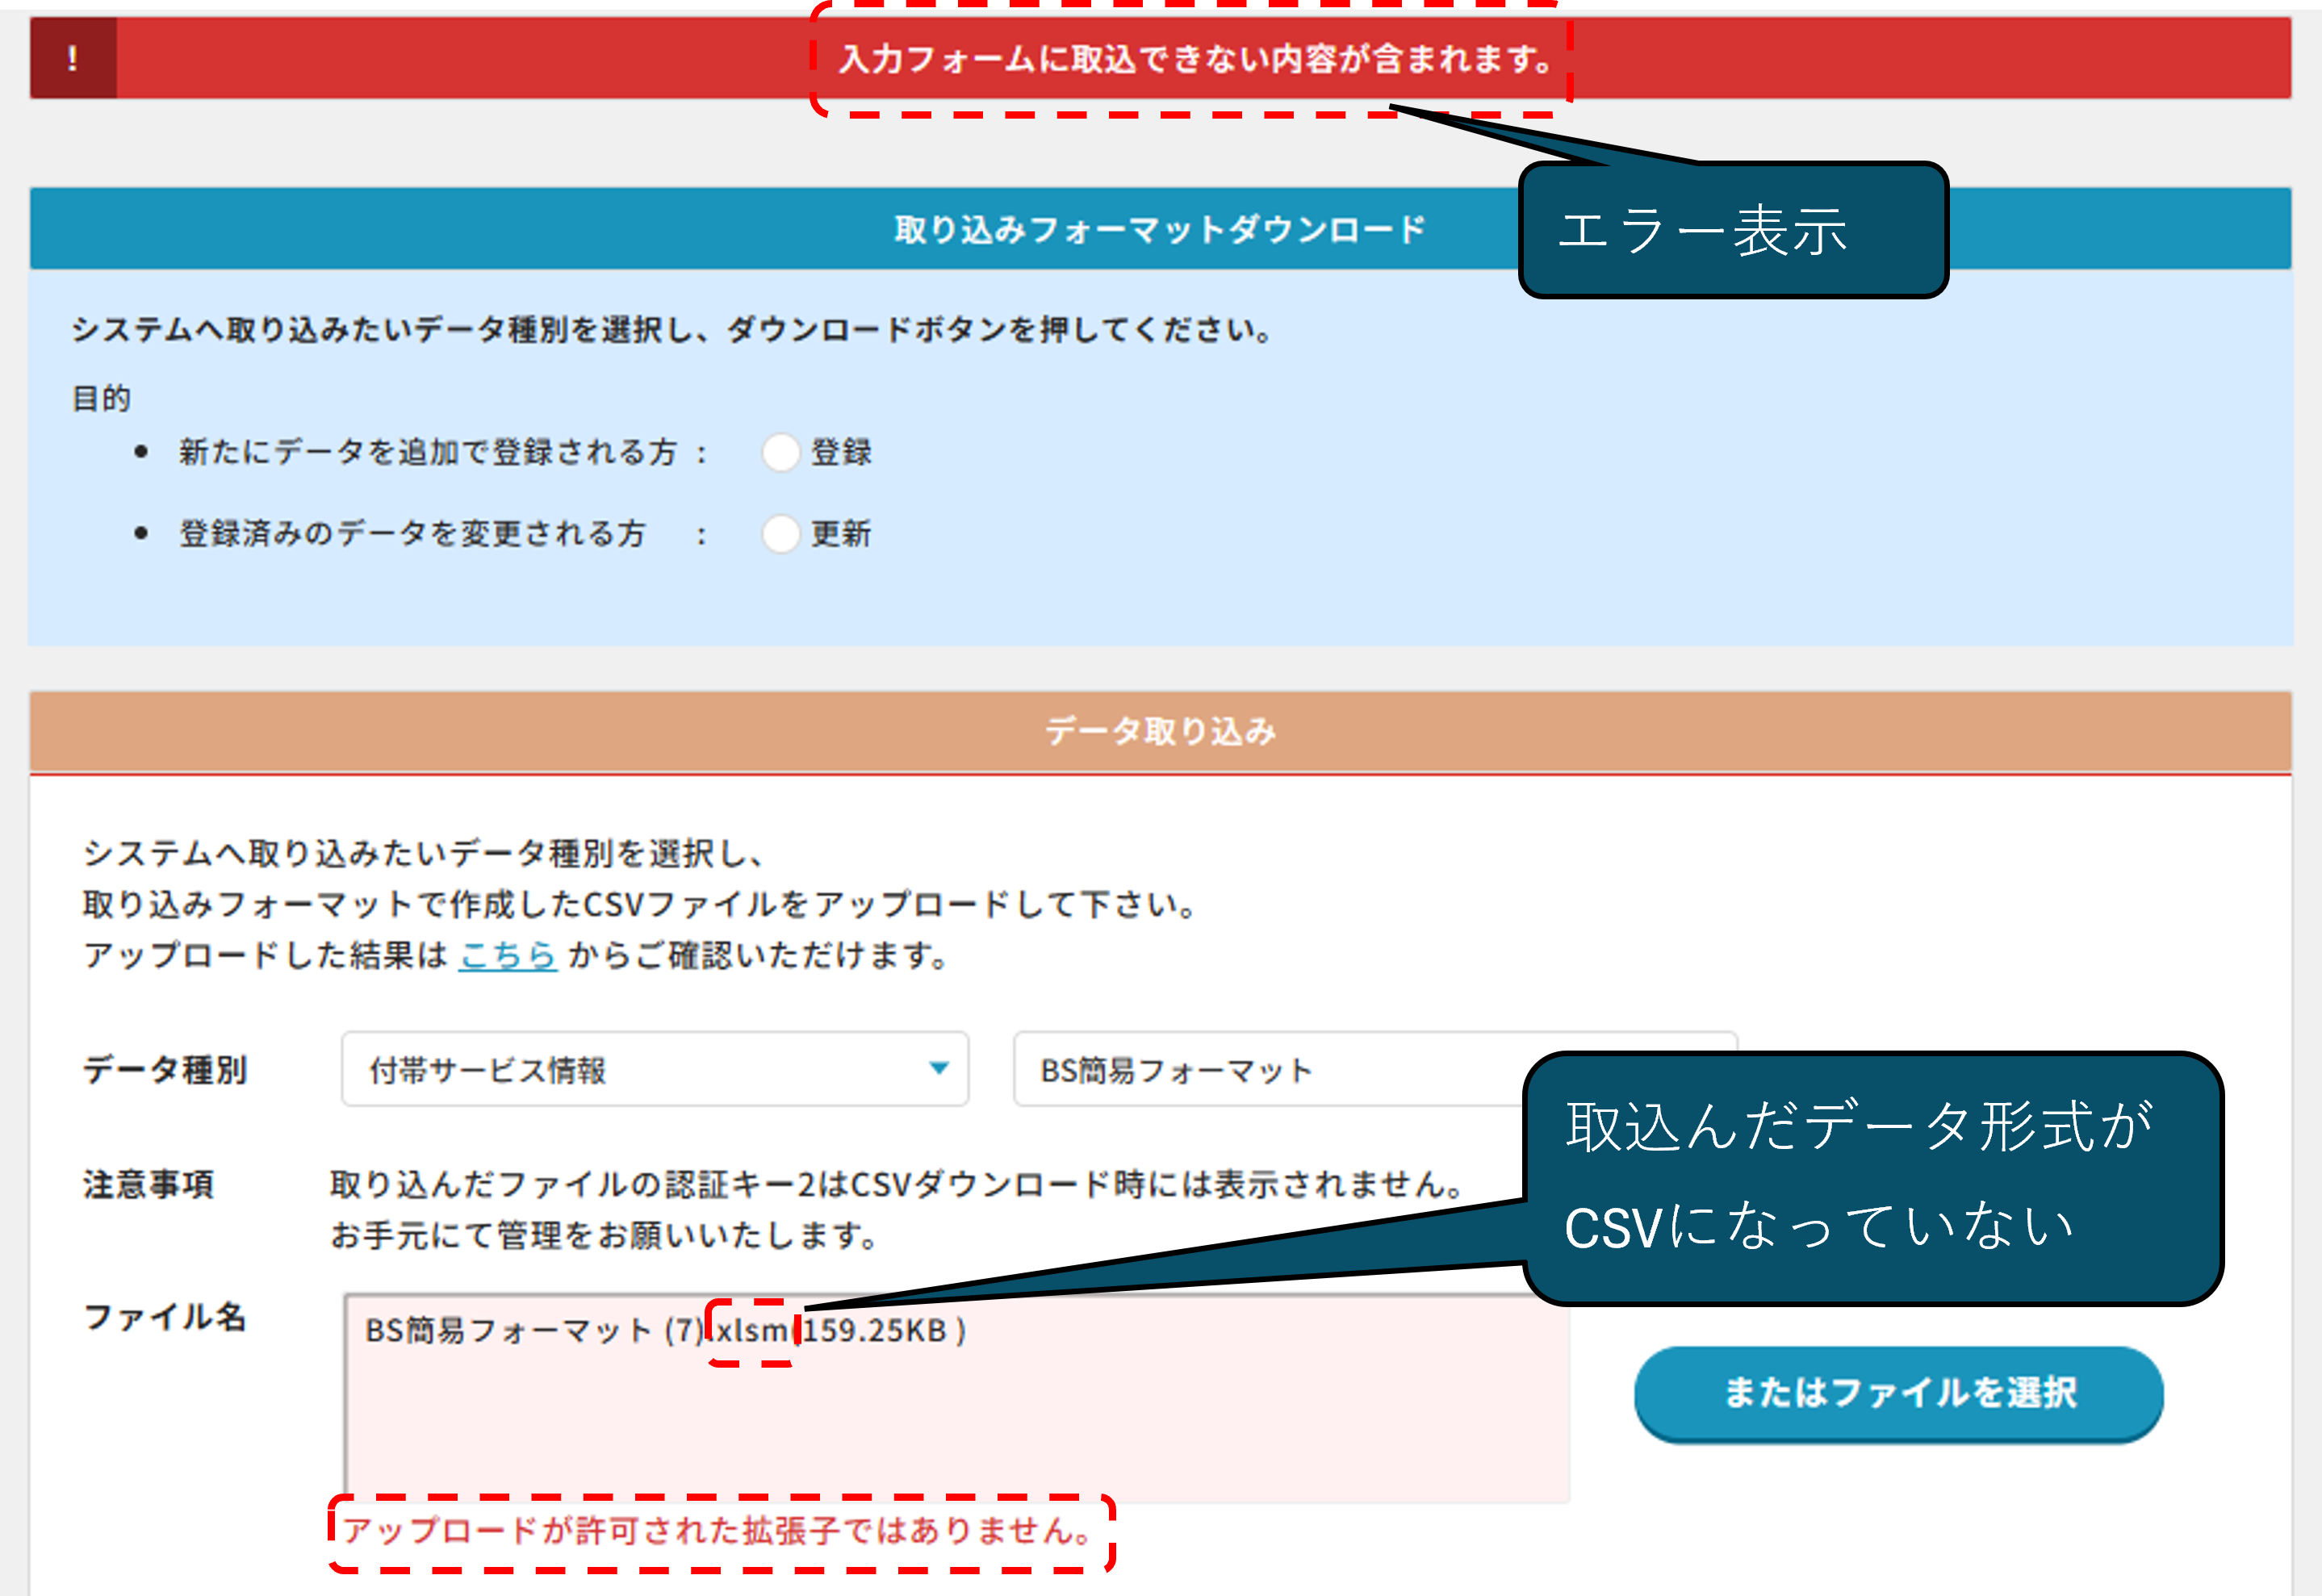Click the データ種別 label

pyautogui.click(x=165, y=1069)
